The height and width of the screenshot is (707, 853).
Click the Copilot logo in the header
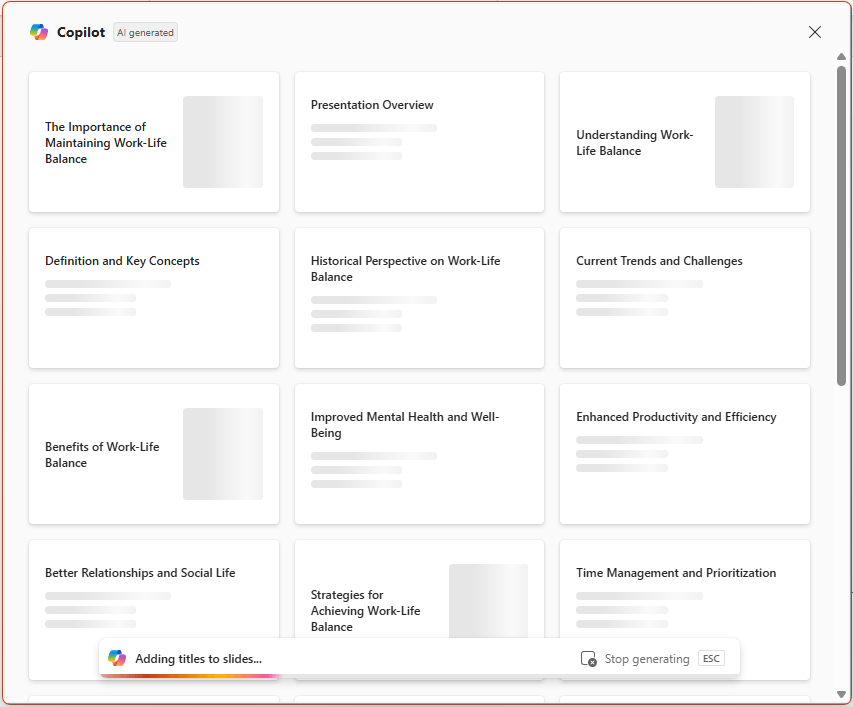pos(39,31)
